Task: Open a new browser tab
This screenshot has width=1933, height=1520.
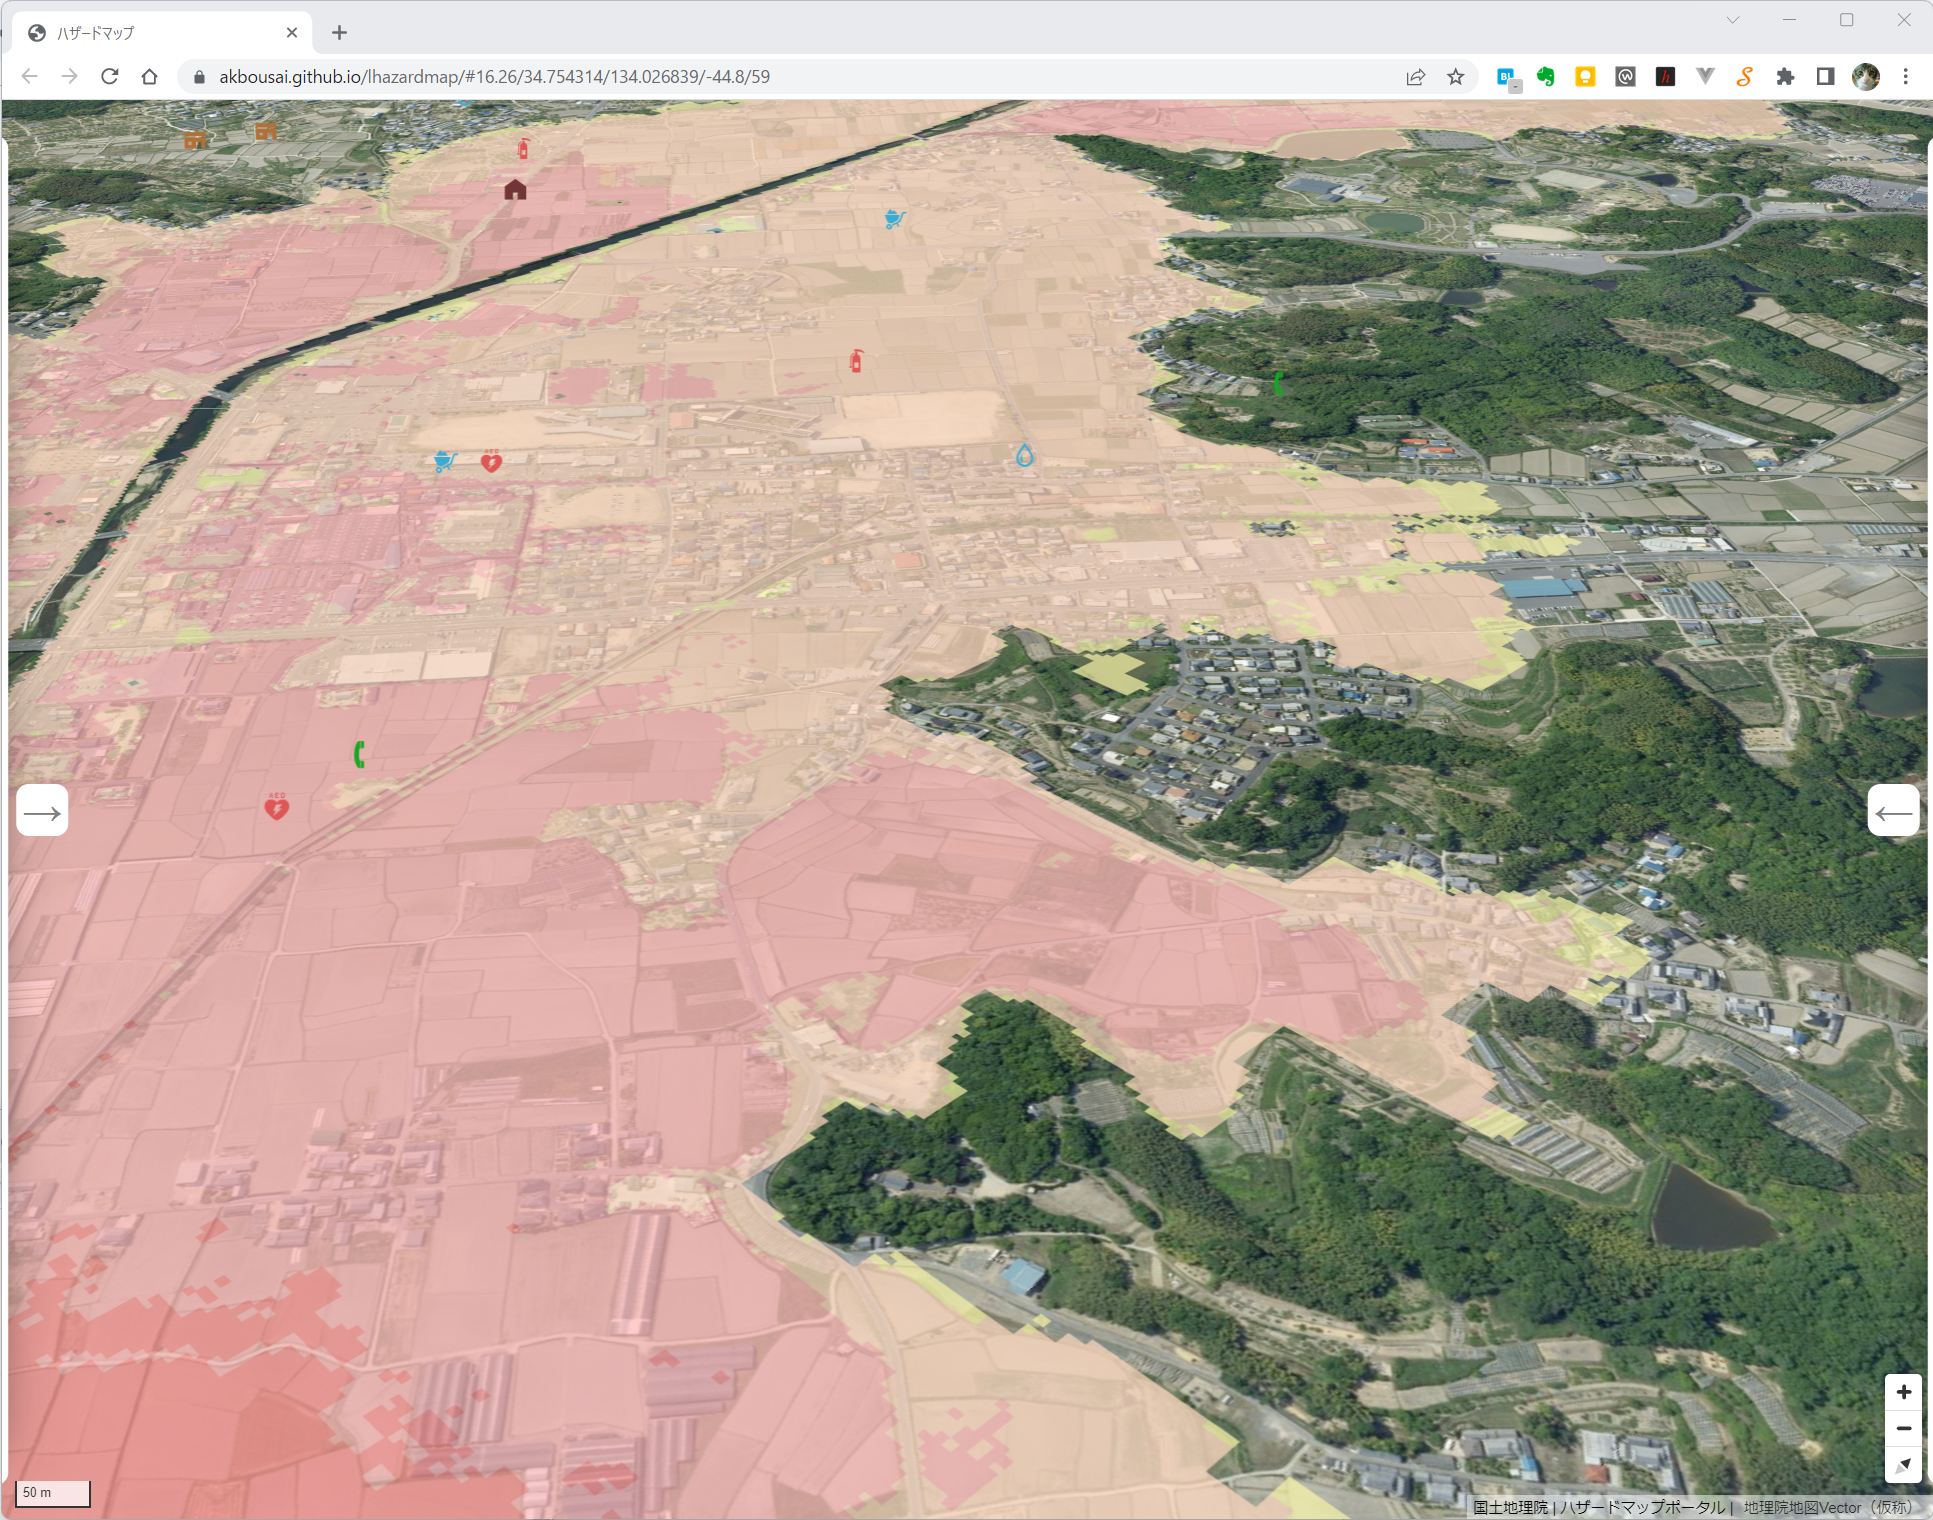Action: 339,33
